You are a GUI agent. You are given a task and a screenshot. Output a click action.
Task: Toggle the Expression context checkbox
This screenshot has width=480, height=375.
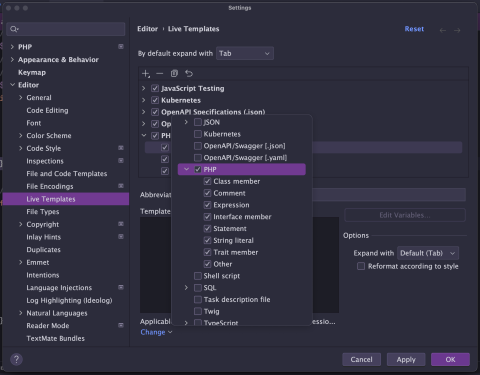(x=207, y=205)
